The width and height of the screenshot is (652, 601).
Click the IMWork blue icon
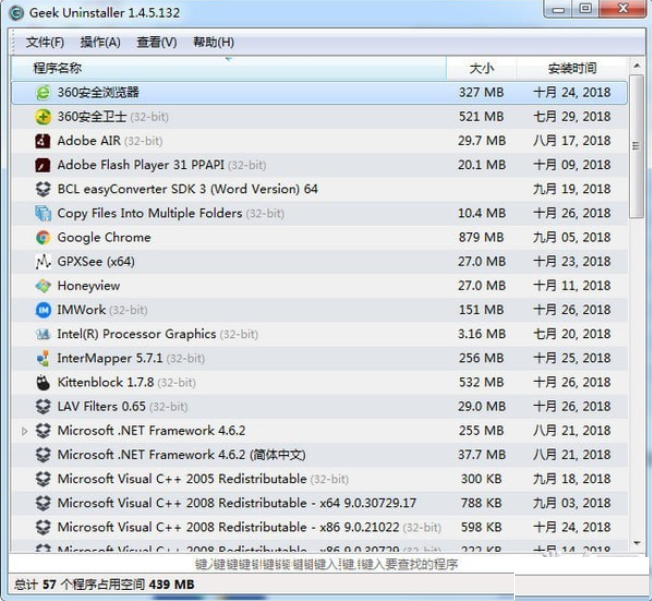click(43, 310)
